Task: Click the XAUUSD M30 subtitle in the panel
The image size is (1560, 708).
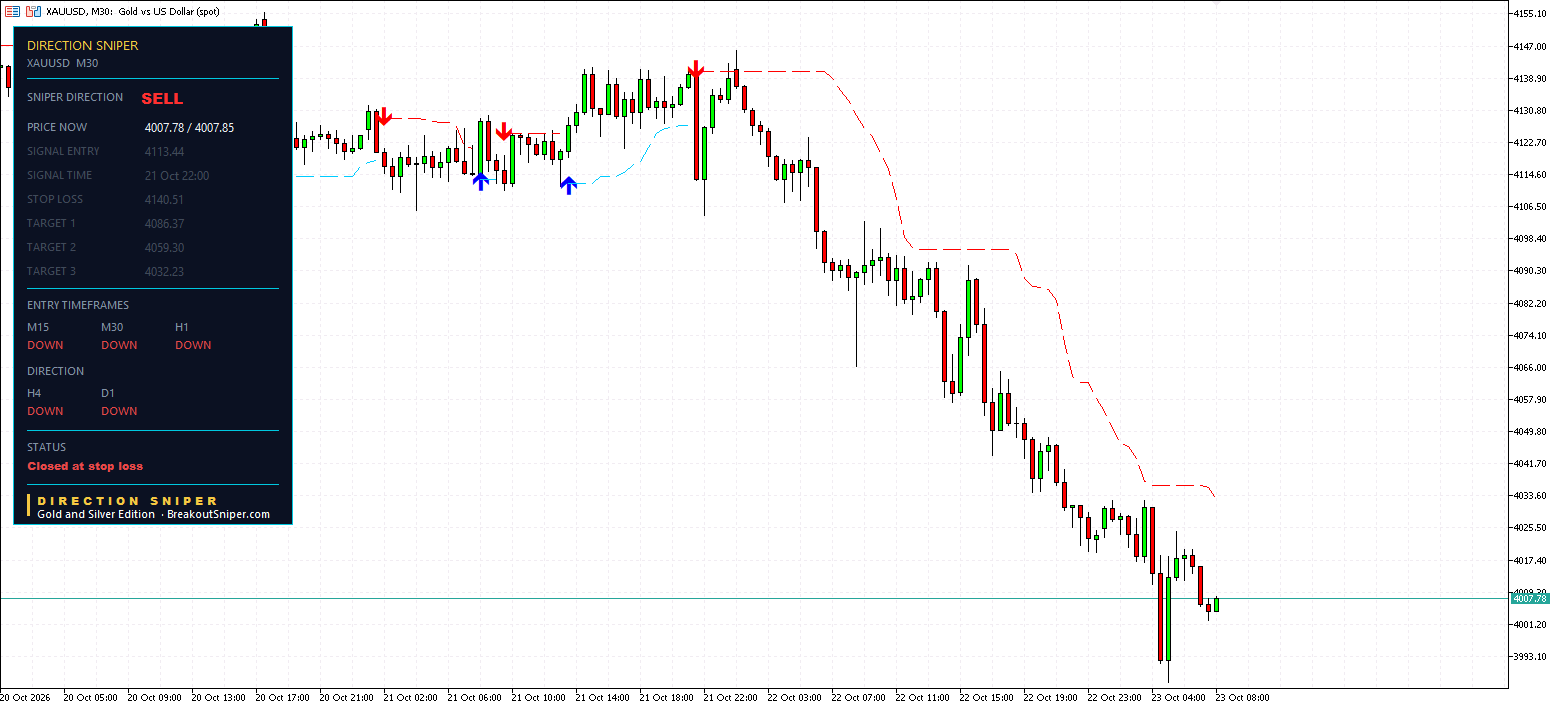Action: [62, 63]
